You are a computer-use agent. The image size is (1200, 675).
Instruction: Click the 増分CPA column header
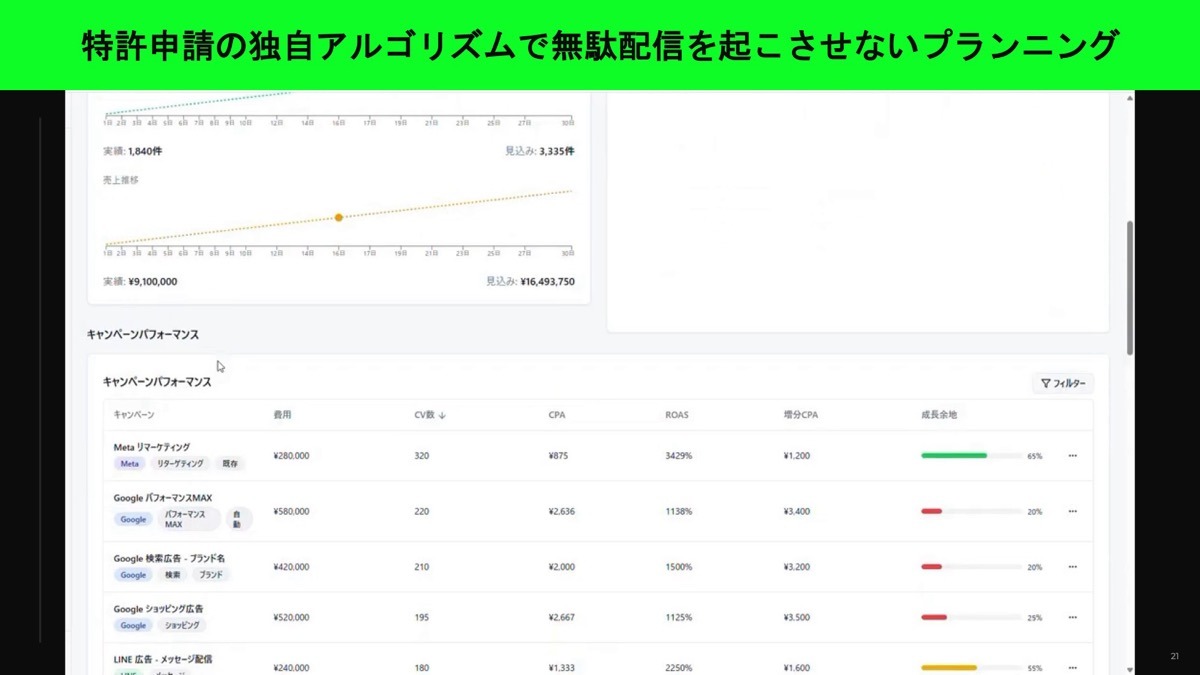click(802, 415)
